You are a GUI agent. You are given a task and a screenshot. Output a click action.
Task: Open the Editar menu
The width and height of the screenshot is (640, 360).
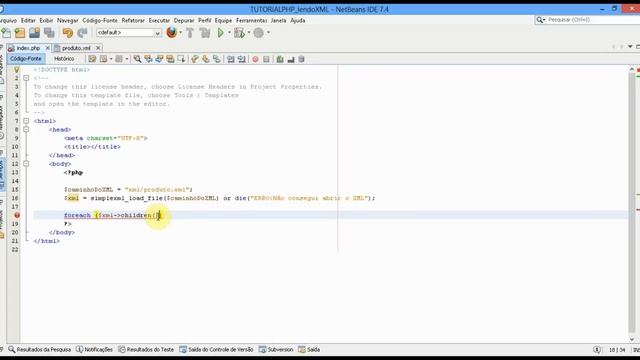click(x=28, y=20)
